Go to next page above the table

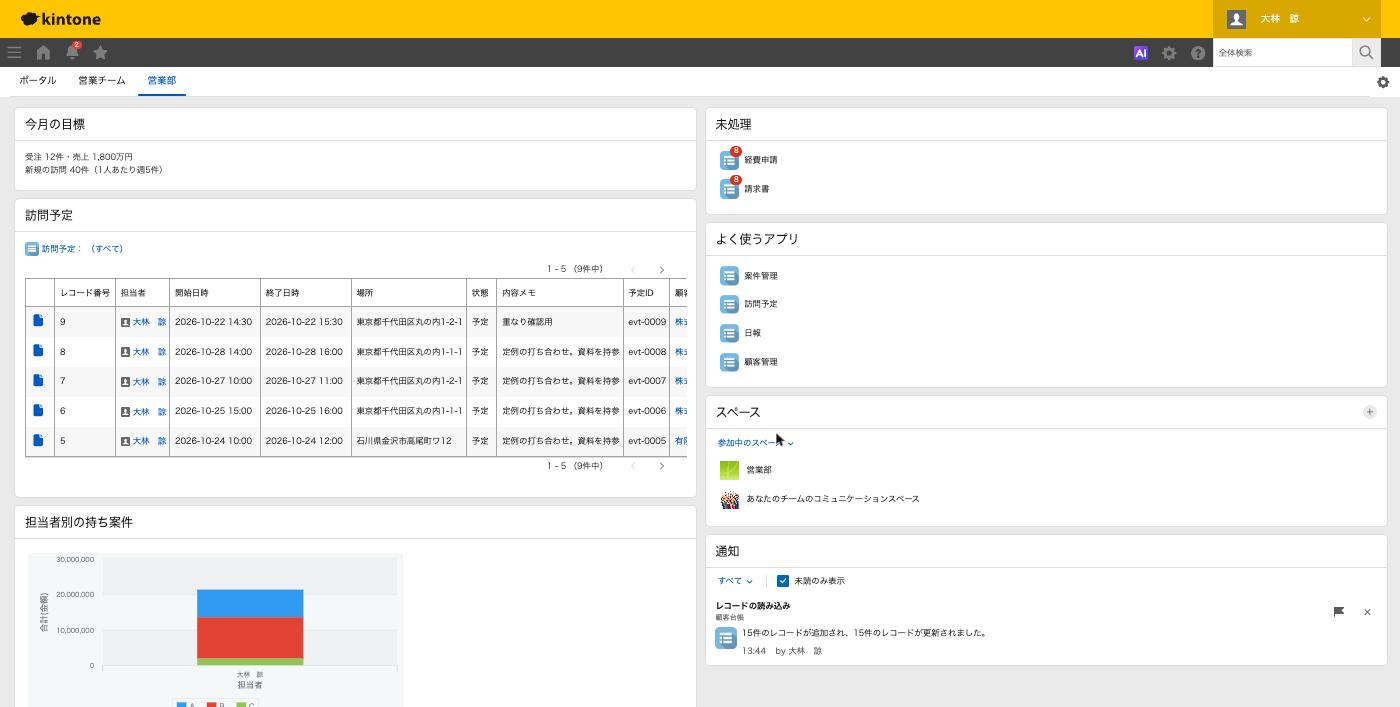661,270
